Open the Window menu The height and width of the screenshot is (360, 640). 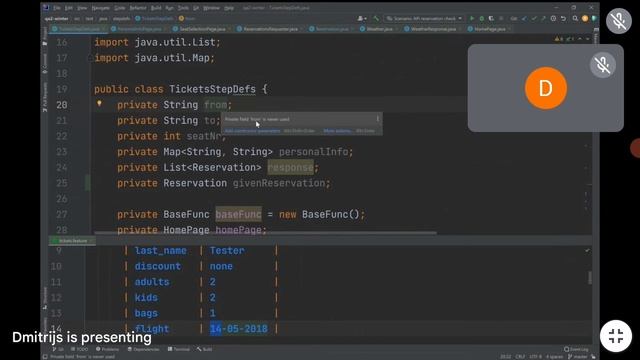point(211,8)
